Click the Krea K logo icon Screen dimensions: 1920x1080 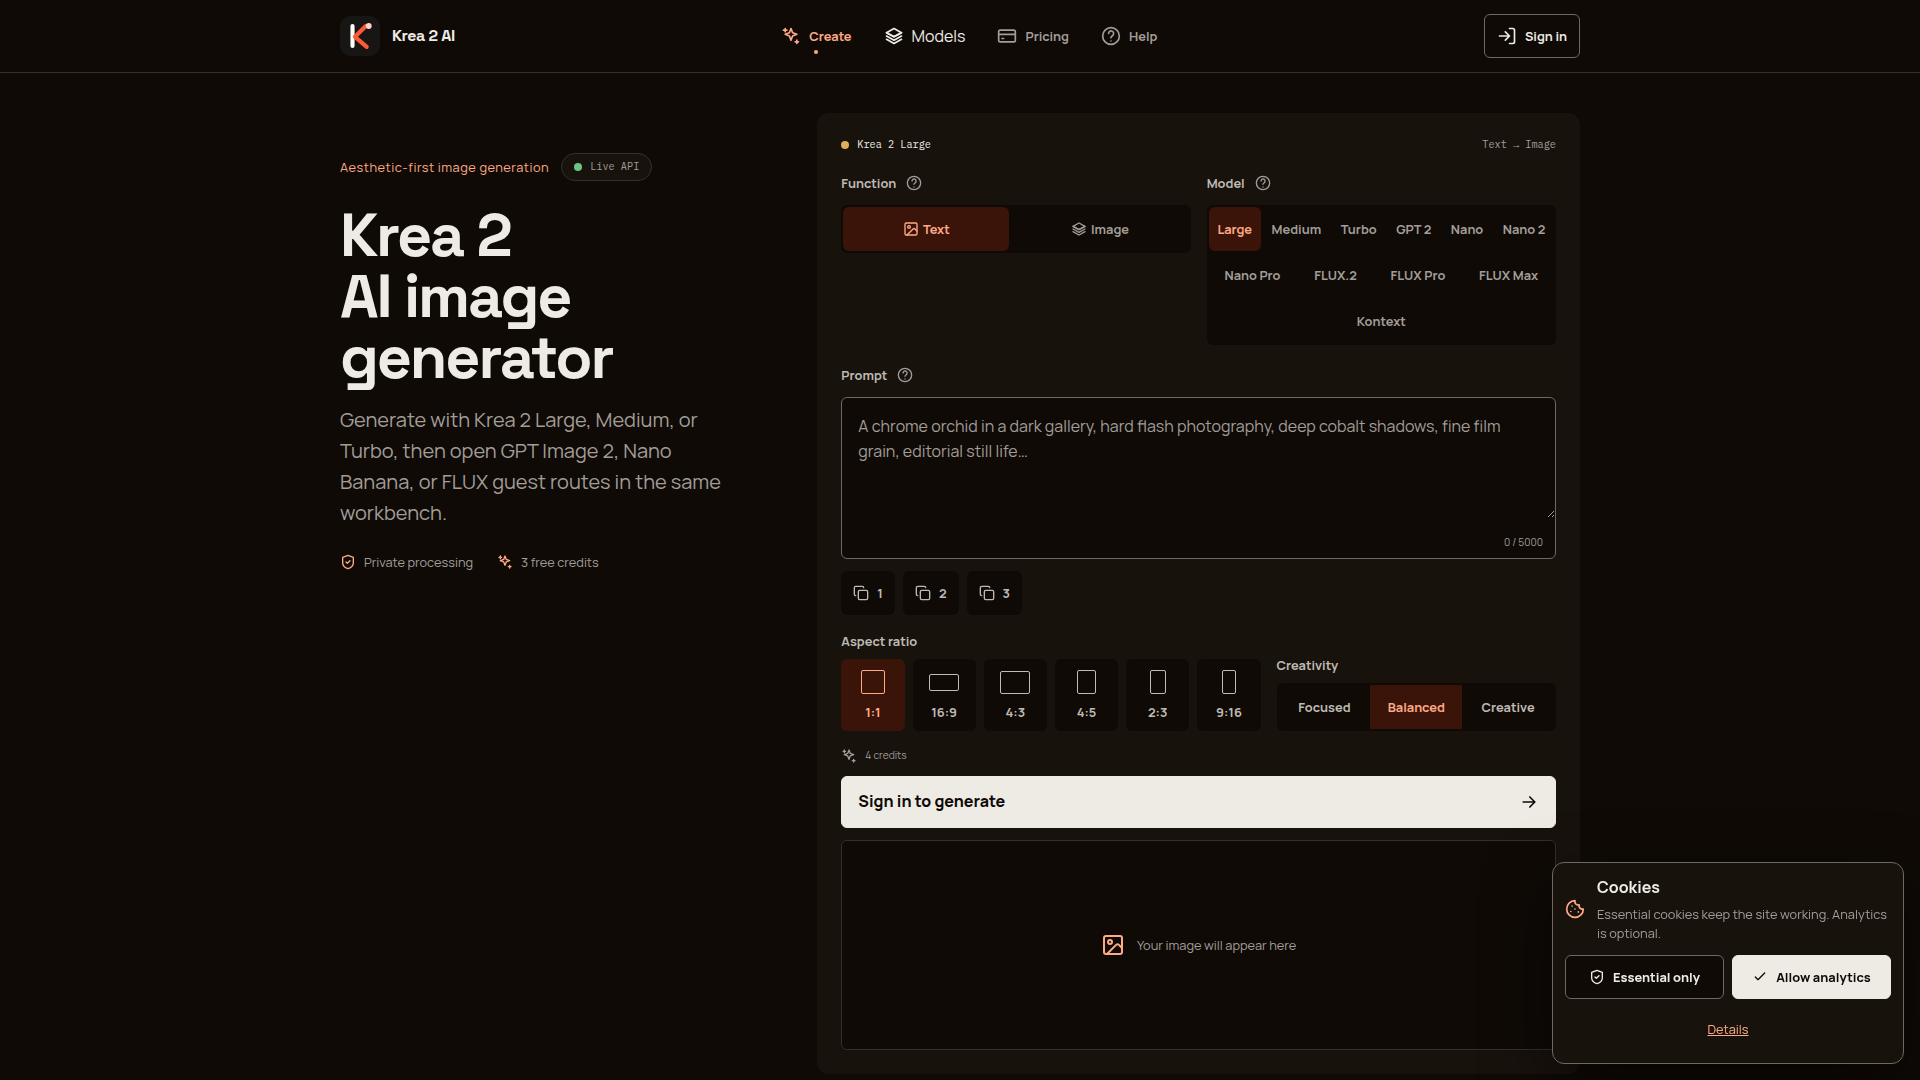[x=360, y=36]
